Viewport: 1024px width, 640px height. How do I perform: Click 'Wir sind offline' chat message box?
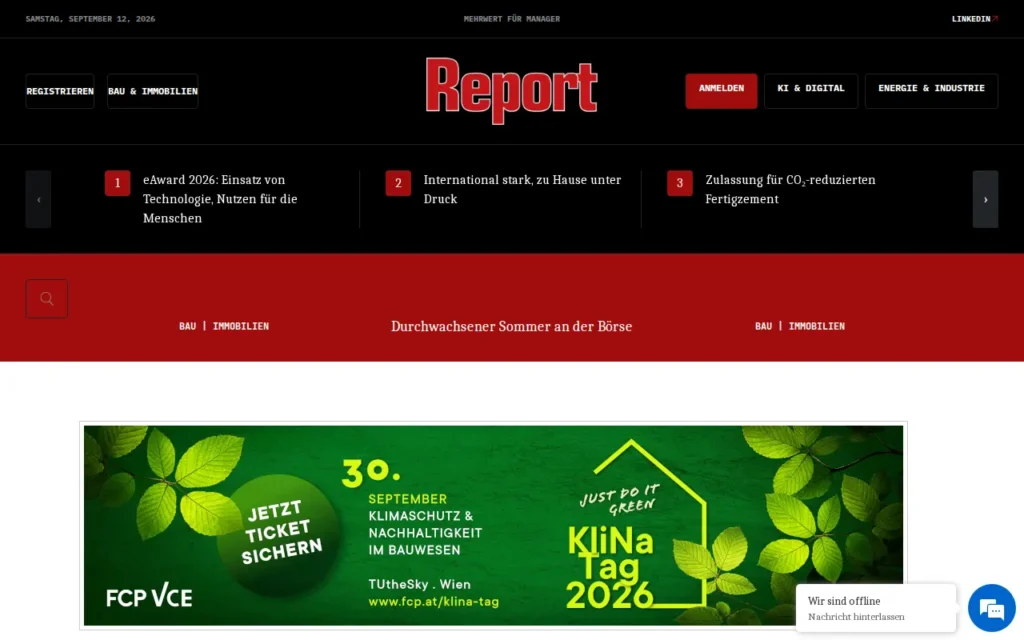click(x=876, y=608)
